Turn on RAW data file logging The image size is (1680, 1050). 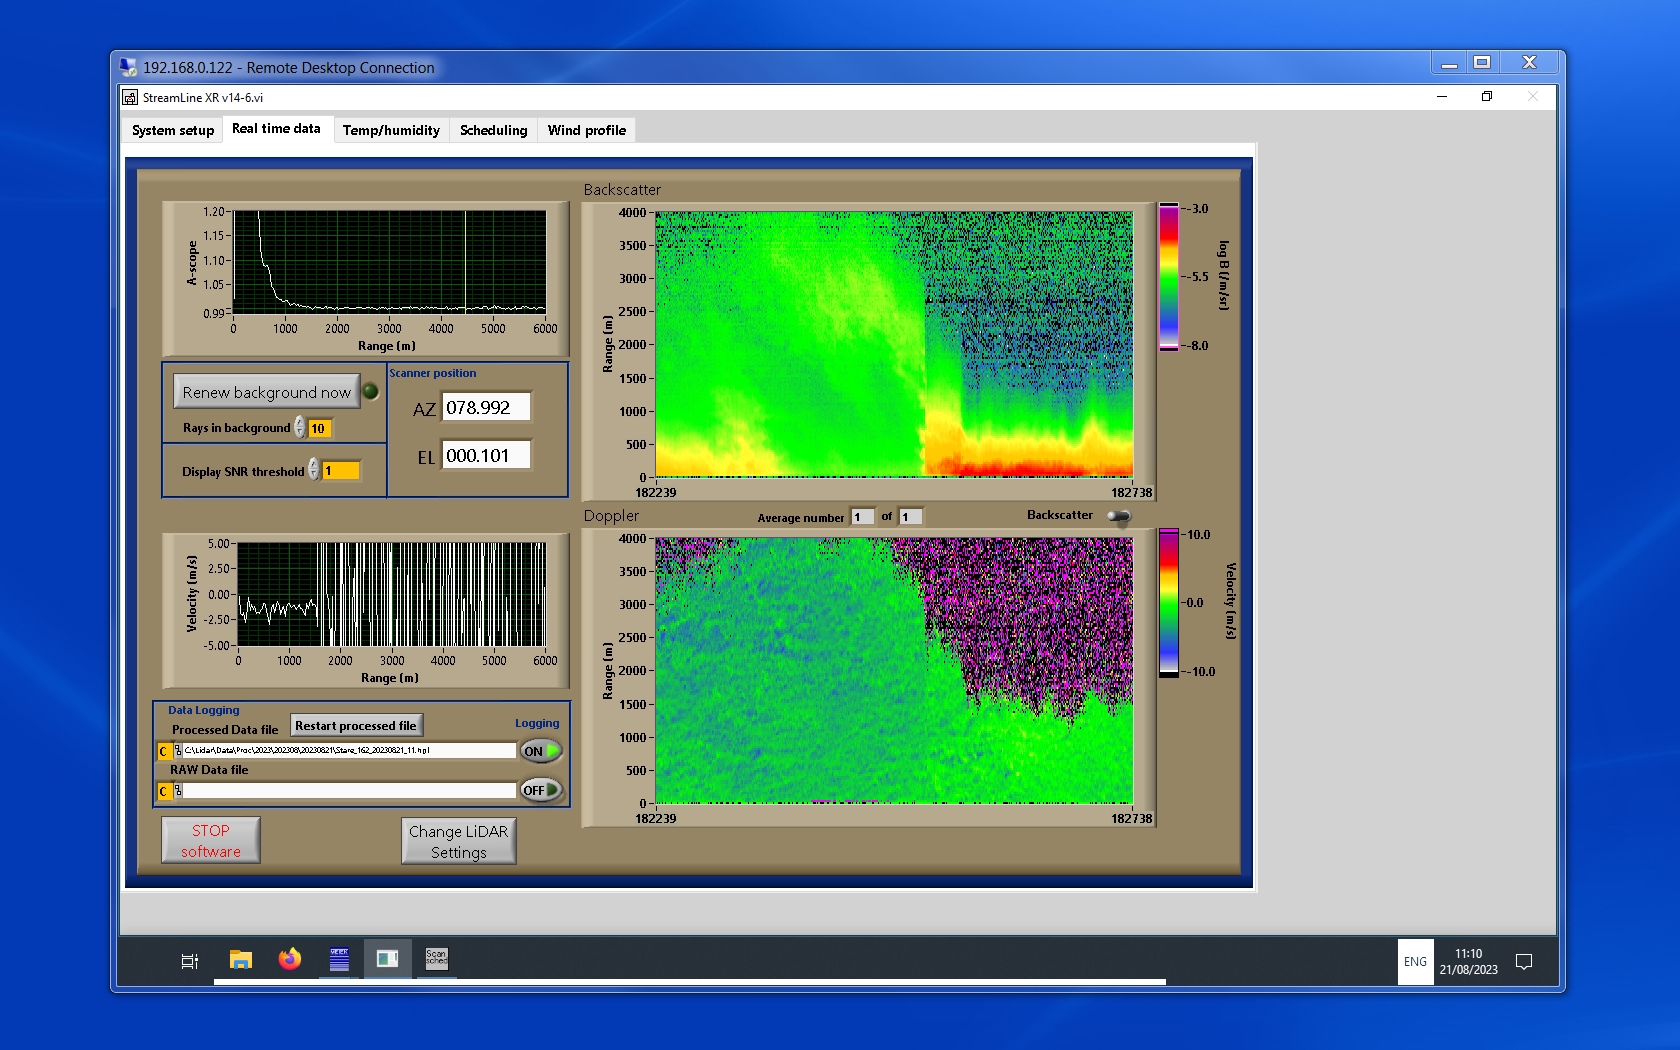pos(541,790)
